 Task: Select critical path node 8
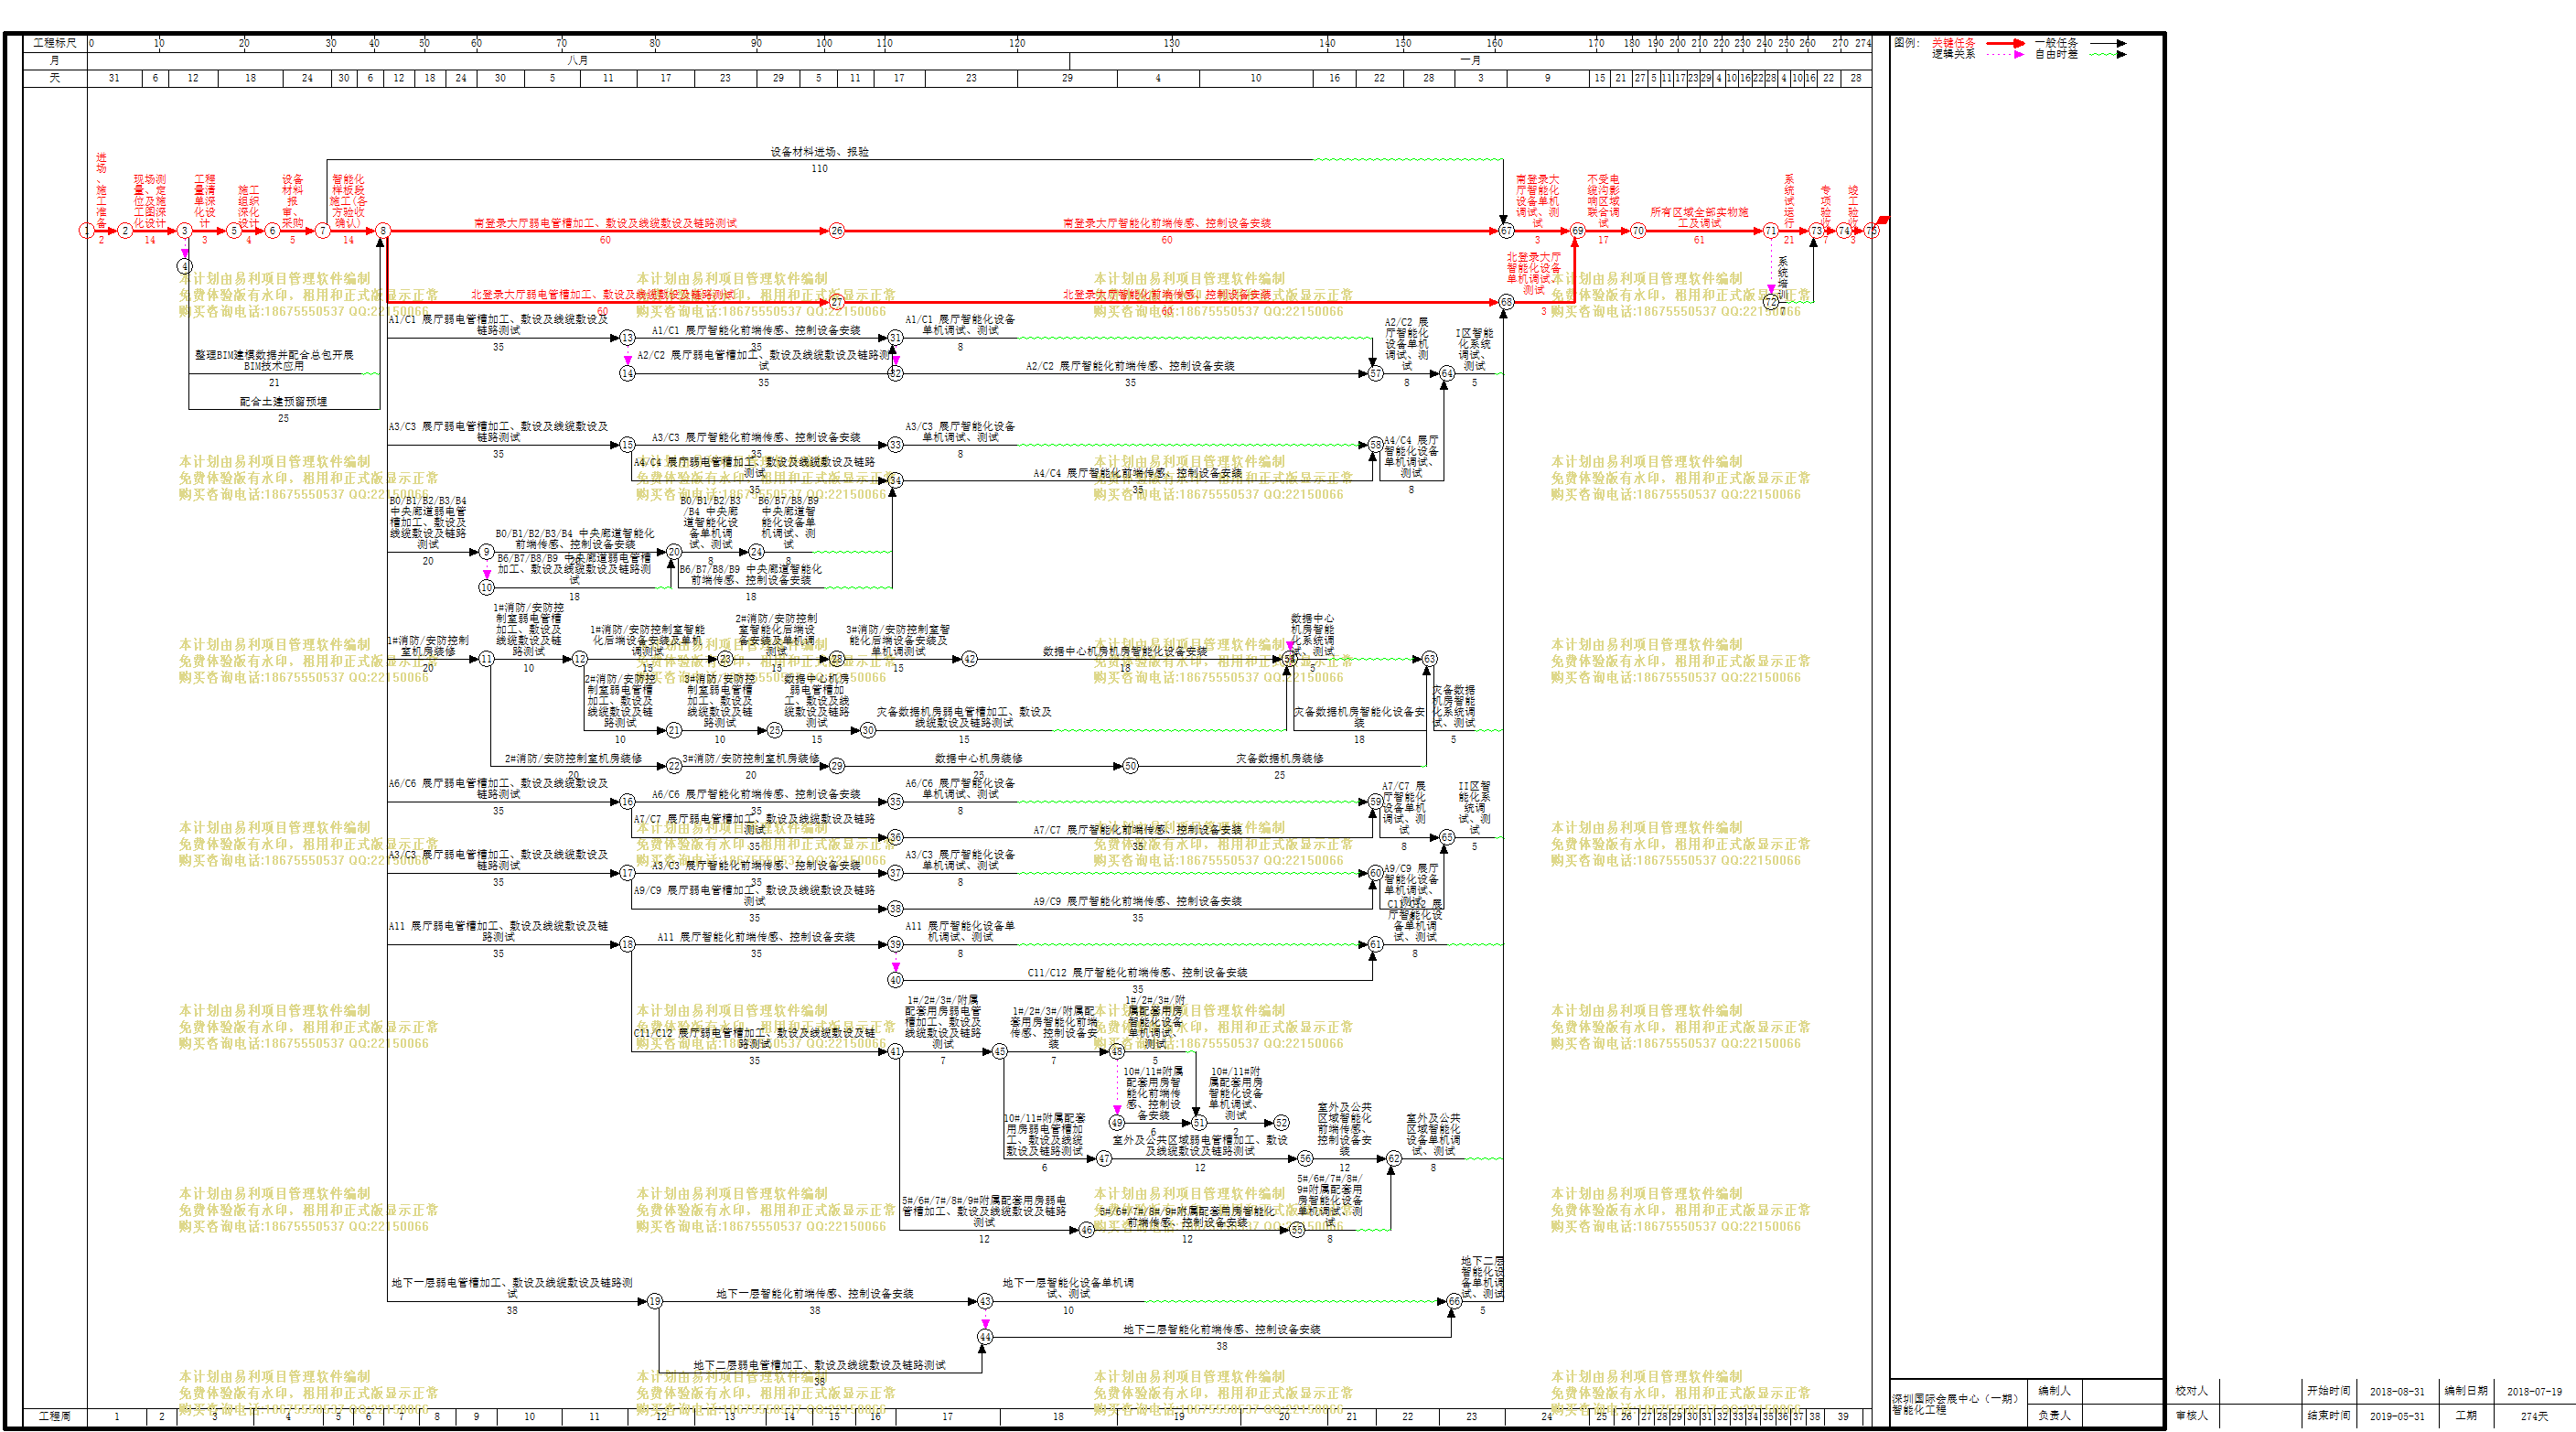(382, 231)
